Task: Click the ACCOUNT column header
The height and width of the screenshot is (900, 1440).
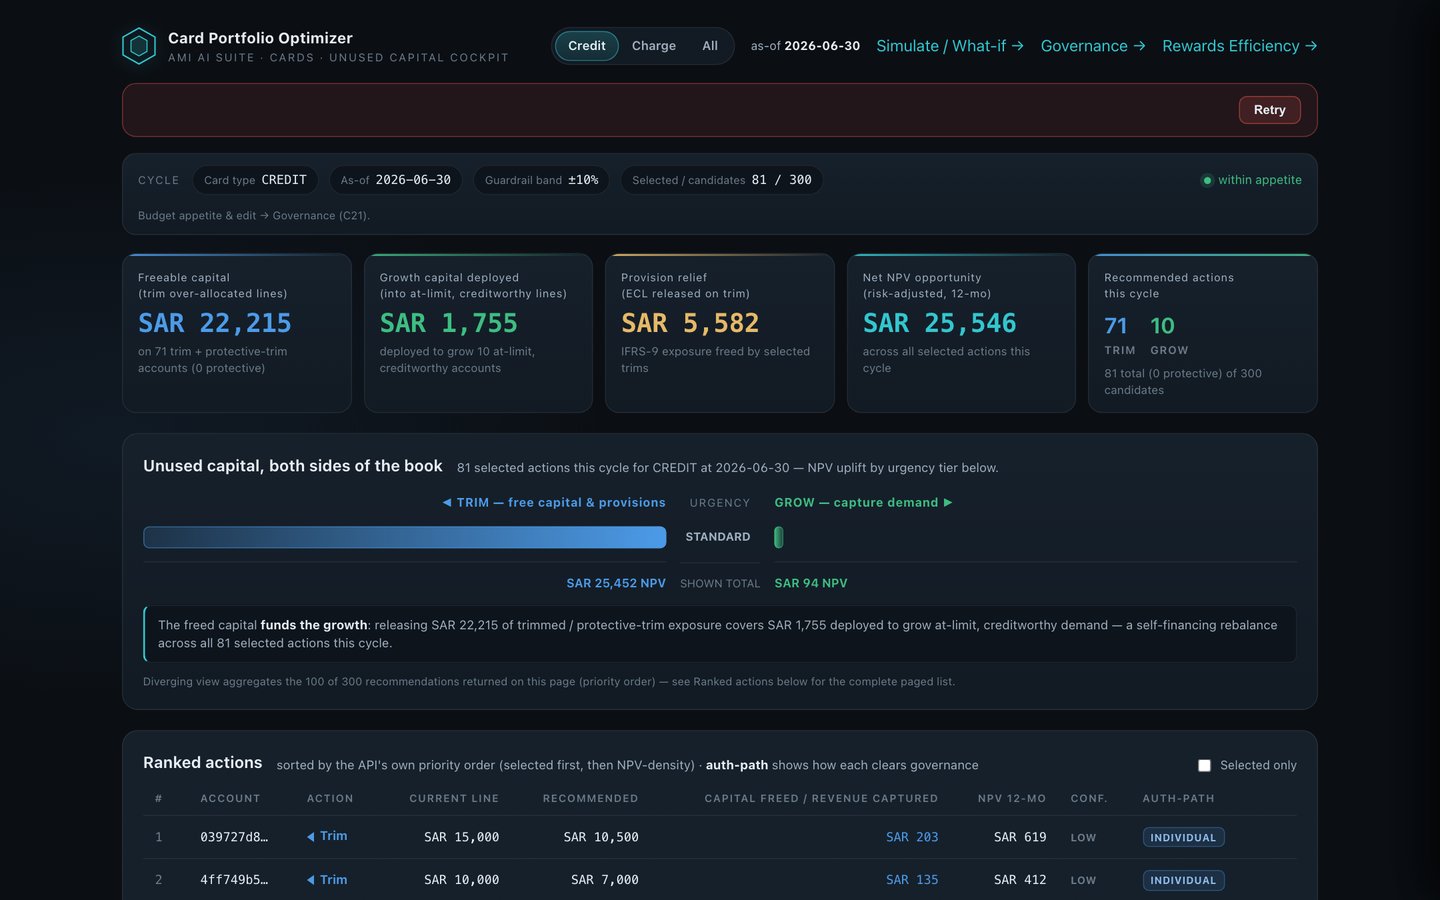Action: [230, 798]
